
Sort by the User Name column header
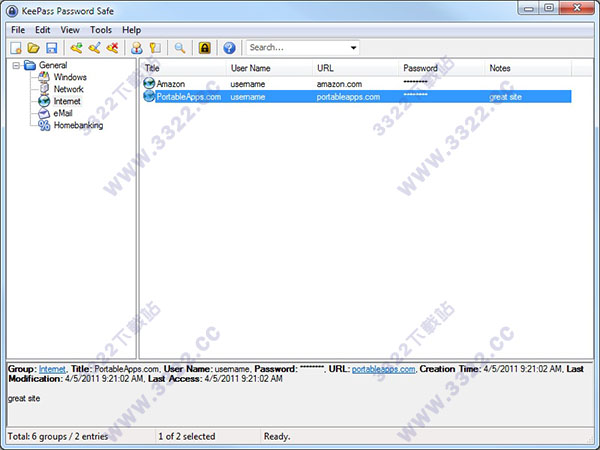click(269, 68)
